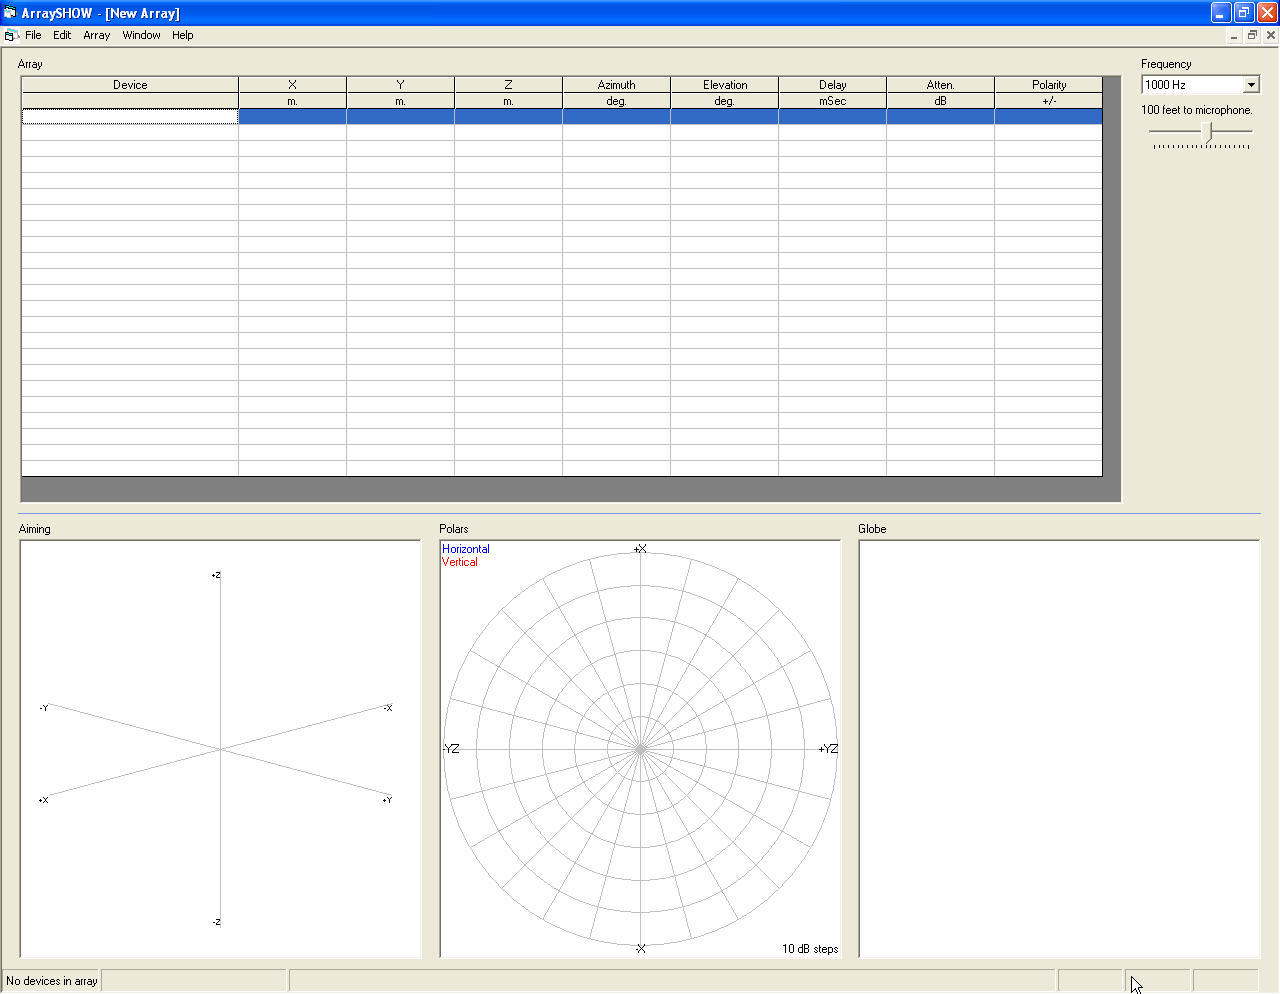Select the Device column header
Image resolution: width=1280 pixels, height=994 pixels.
(130, 85)
